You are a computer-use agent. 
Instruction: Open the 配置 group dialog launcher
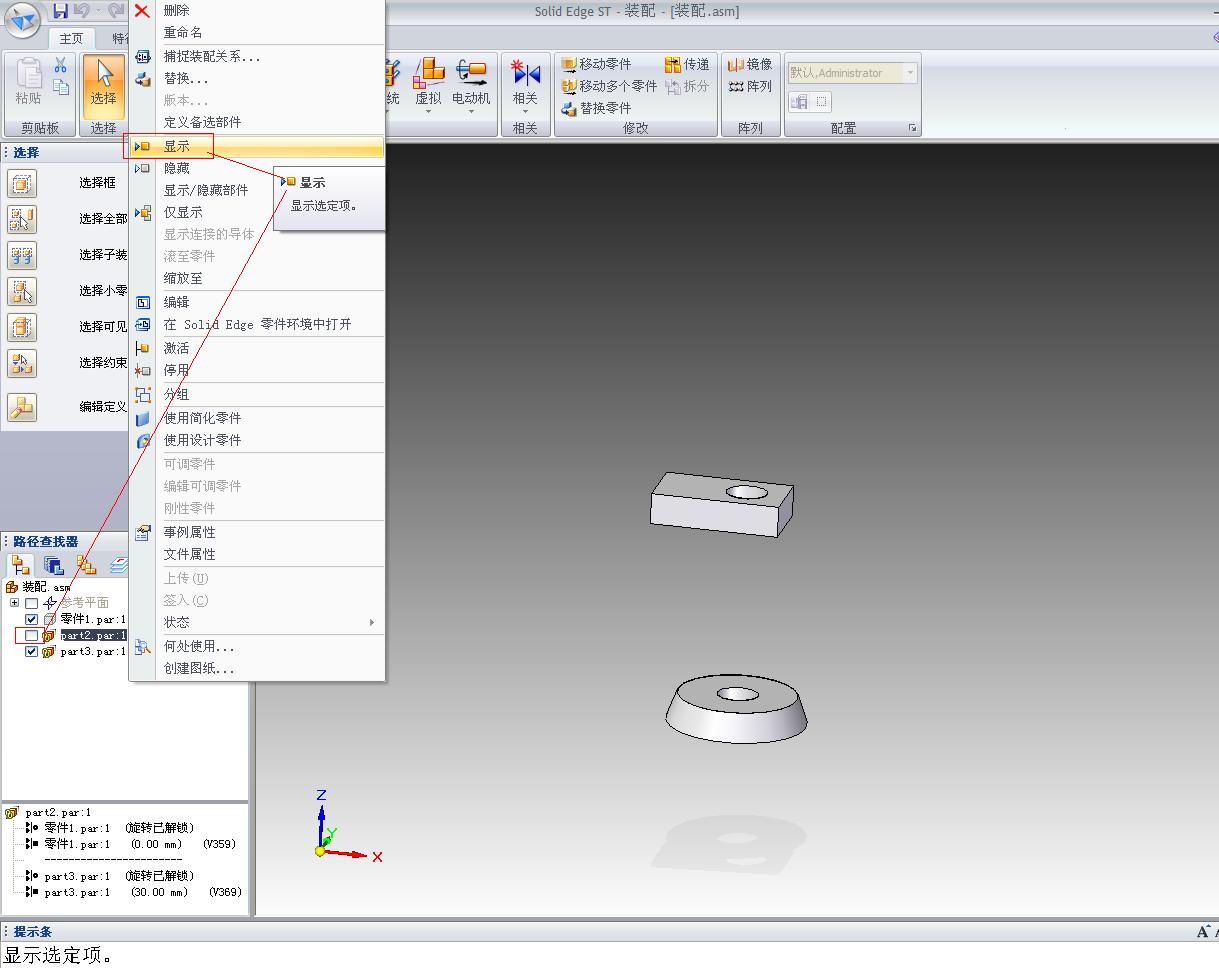click(912, 128)
